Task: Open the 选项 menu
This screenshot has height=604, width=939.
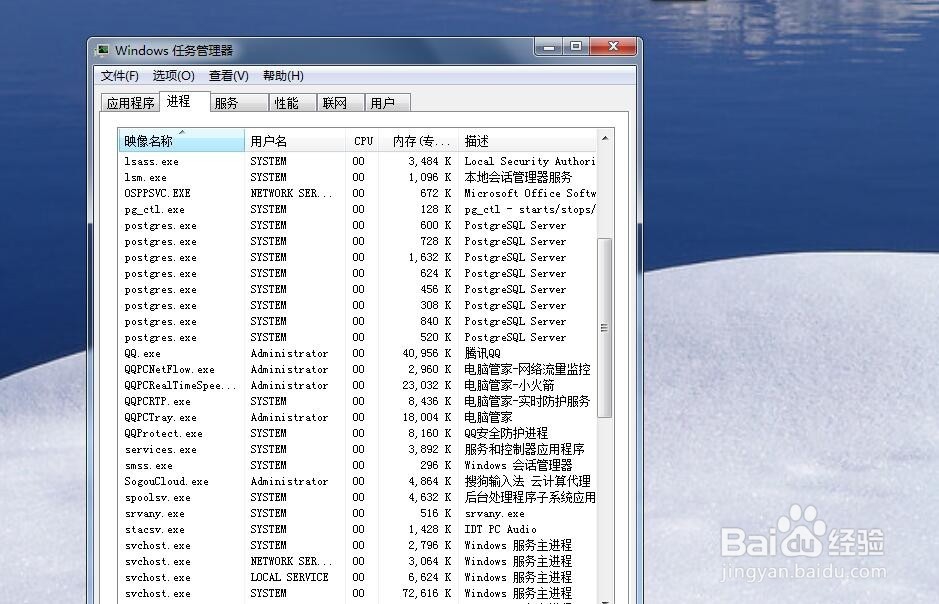Action: pyautogui.click(x=171, y=75)
